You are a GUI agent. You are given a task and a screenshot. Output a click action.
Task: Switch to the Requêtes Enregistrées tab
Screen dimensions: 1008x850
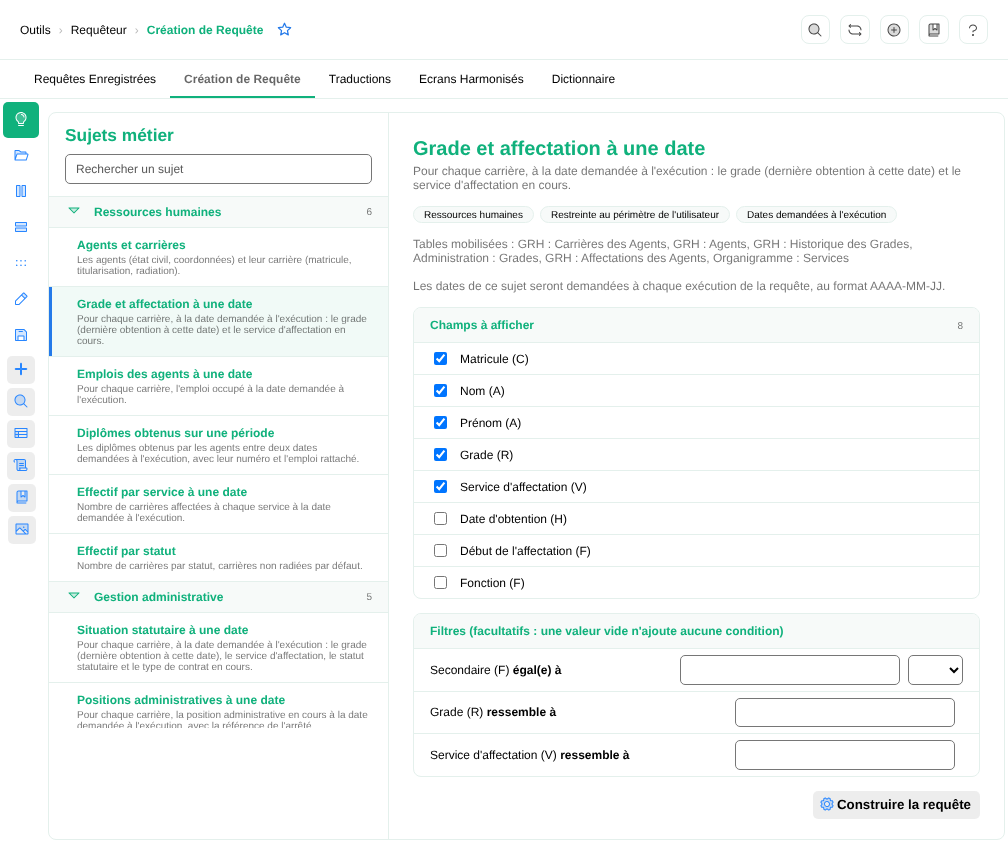(x=94, y=79)
